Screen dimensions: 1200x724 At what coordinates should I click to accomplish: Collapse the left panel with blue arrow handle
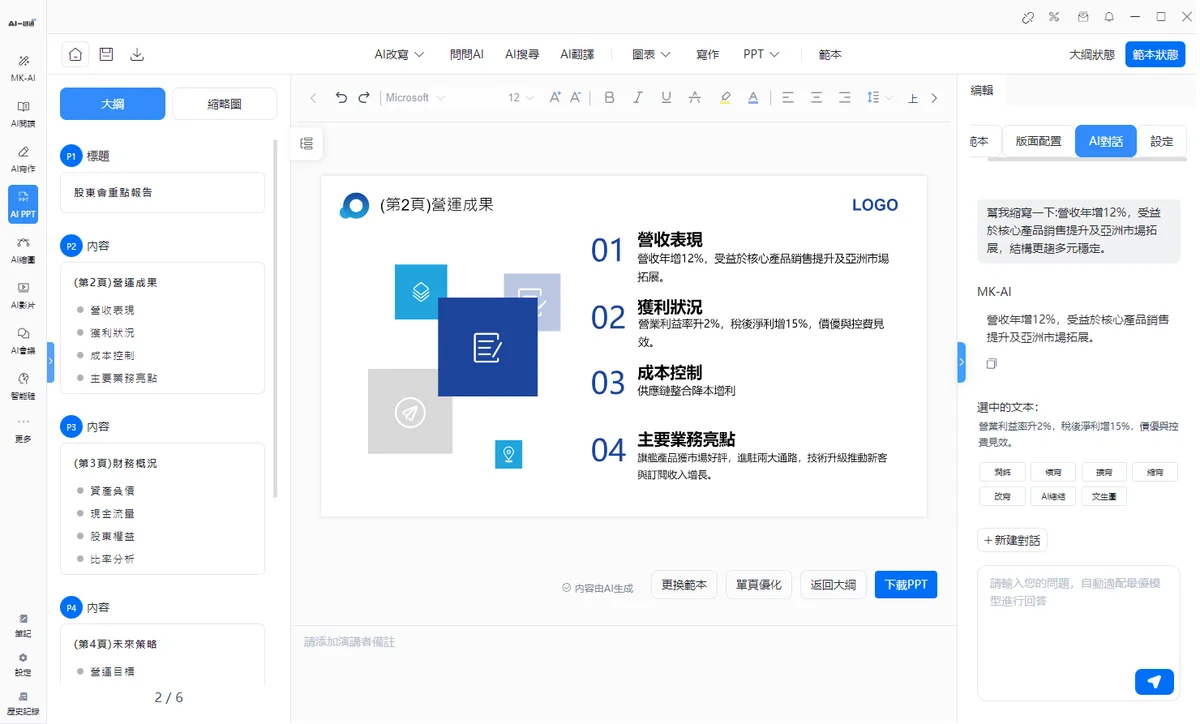coord(51,362)
